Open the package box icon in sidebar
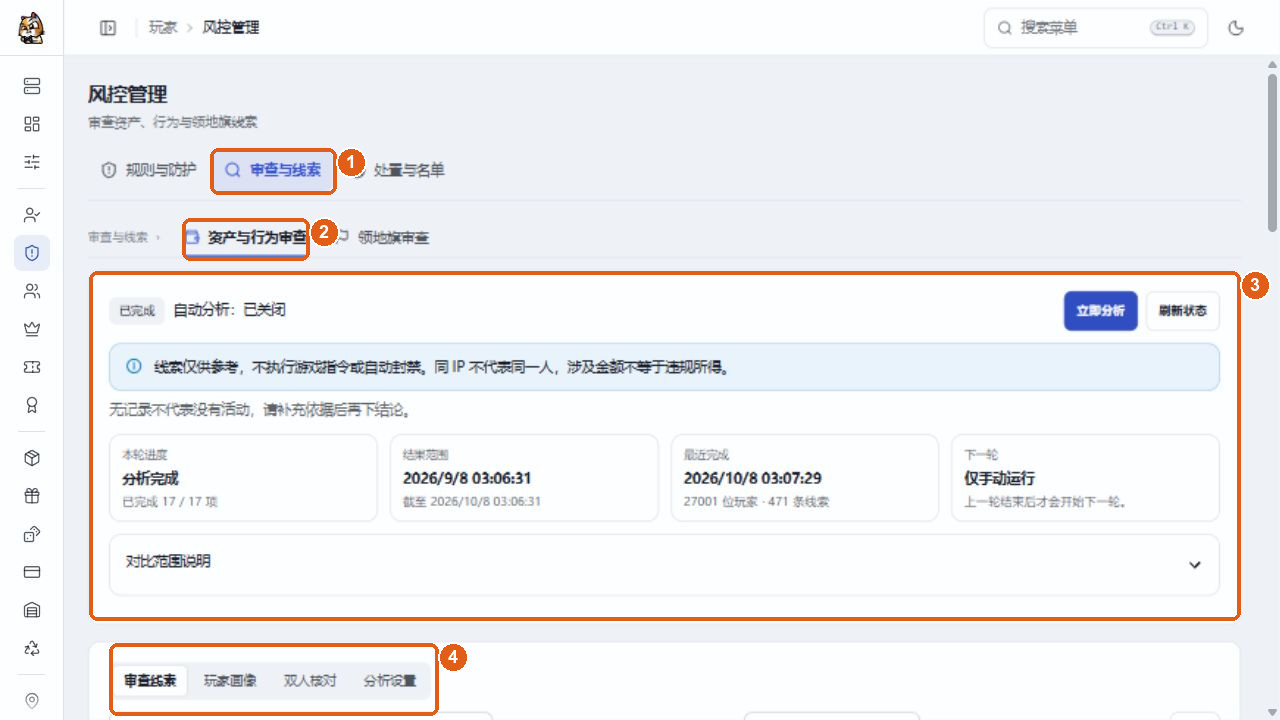Viewport: 1280px width, 720px height. [x=32, y=458]
